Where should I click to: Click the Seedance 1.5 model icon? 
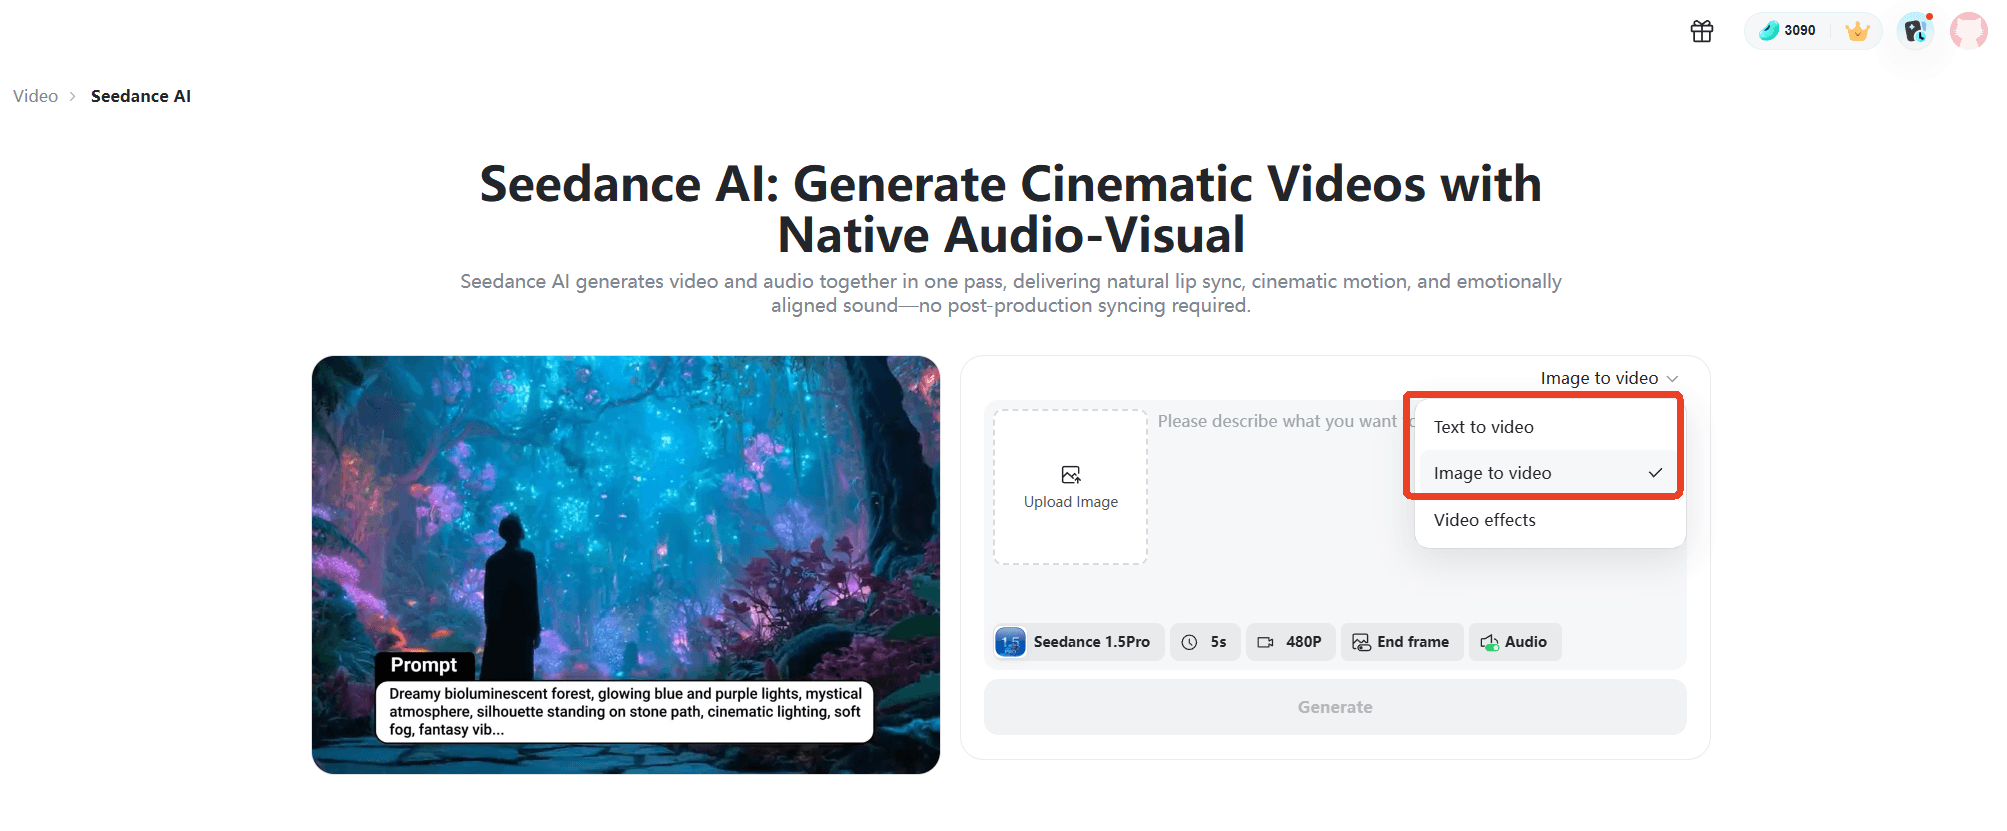[x=1010, y=642]
